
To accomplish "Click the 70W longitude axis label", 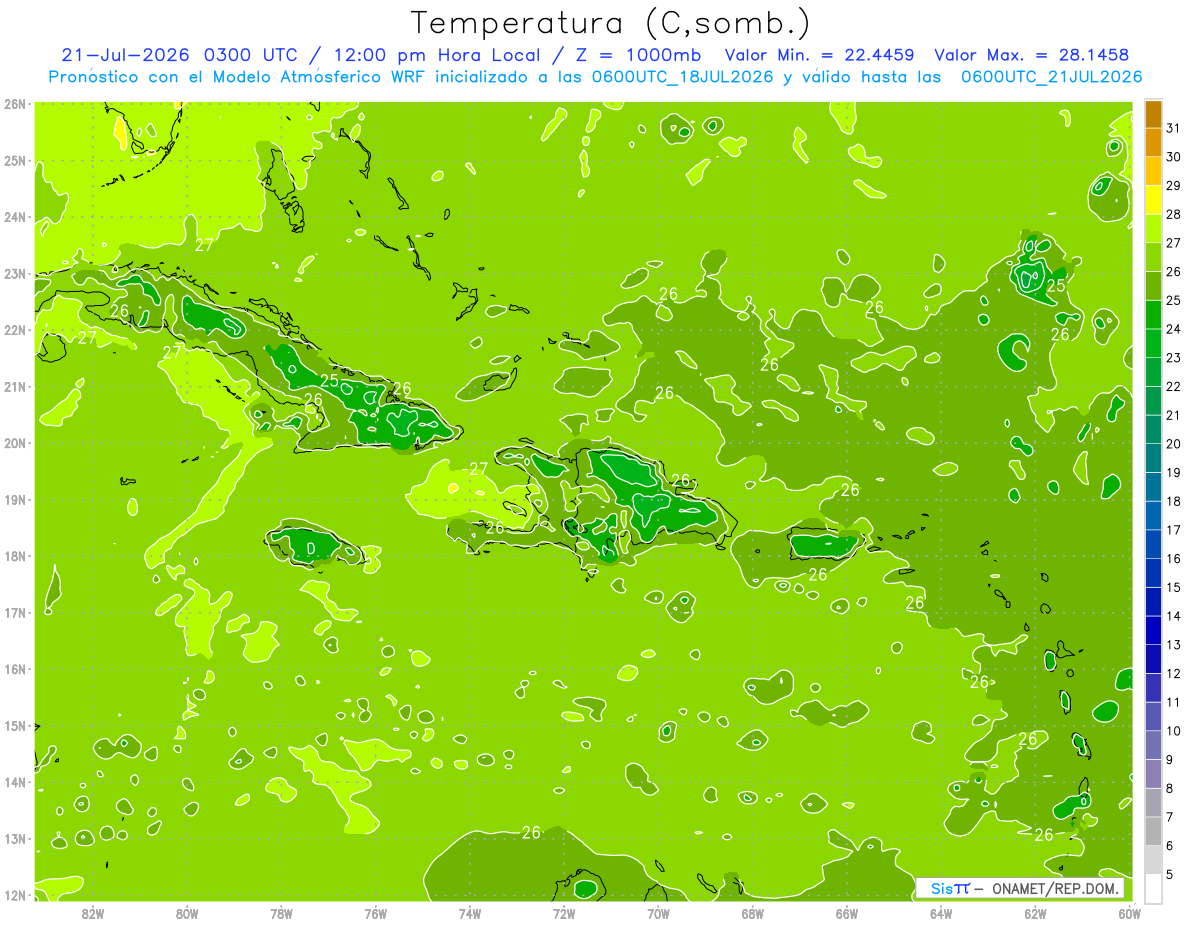I will [x=658, y=913].
